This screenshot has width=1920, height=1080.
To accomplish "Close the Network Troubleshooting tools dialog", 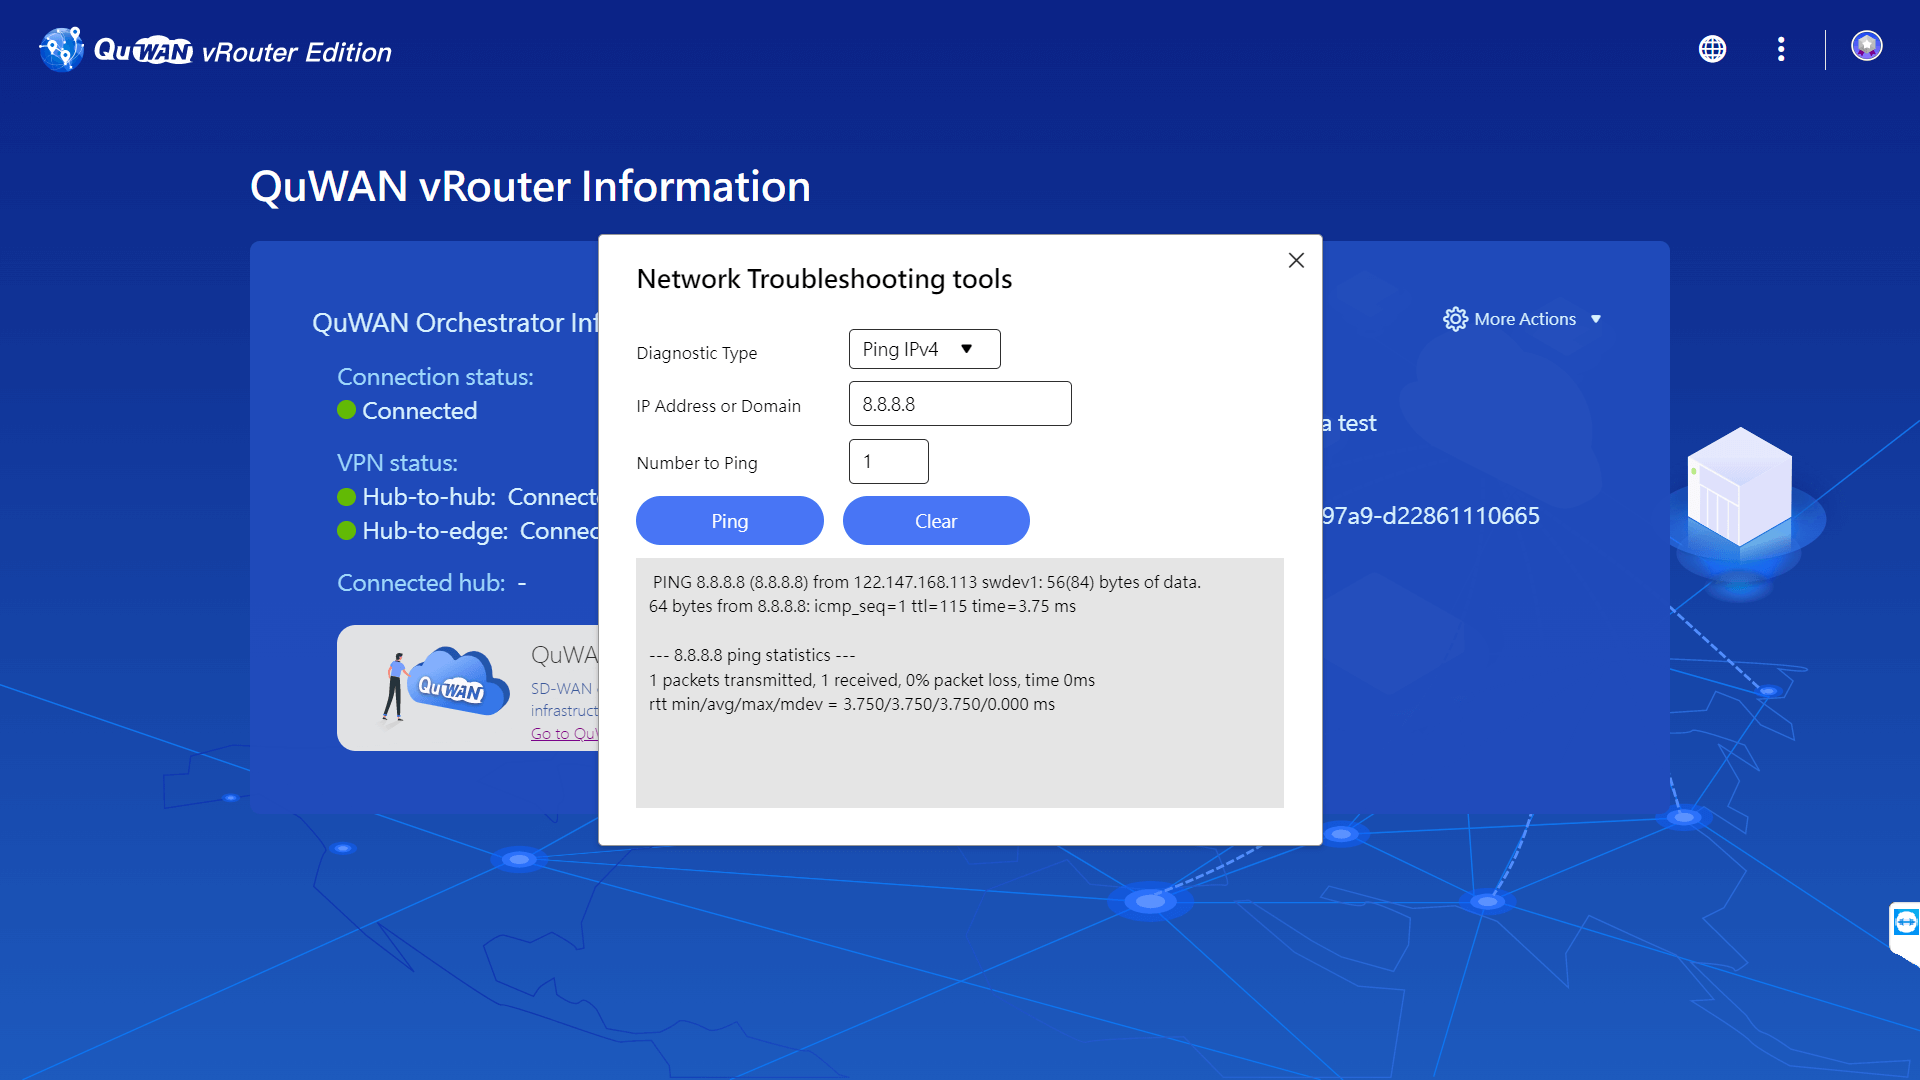I will click(1296, 260).
